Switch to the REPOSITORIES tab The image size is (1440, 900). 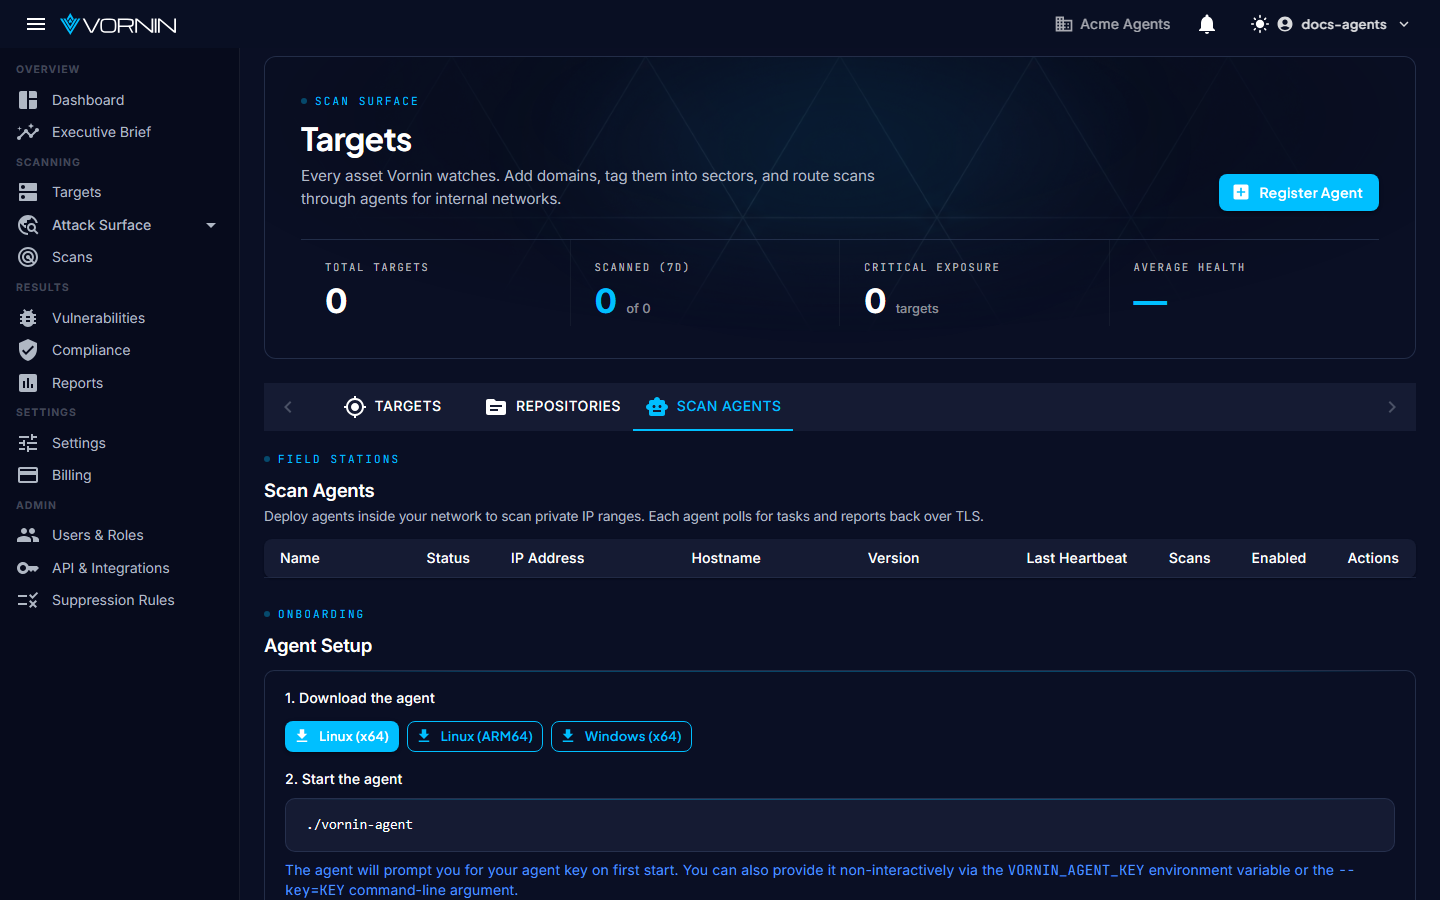[x=553, y=407]
